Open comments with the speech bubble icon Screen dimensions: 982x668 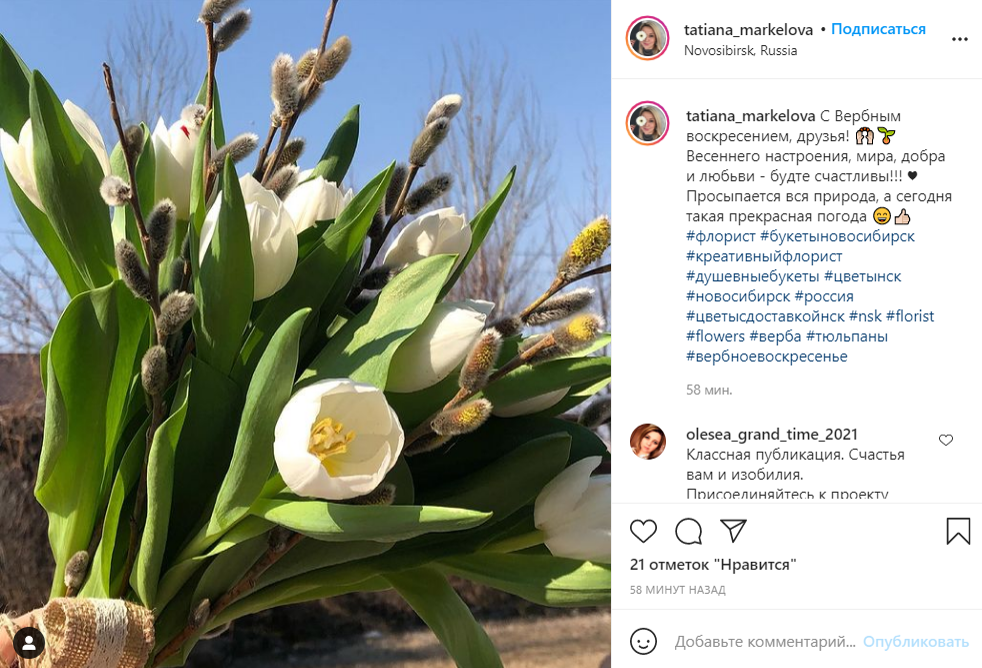pos(688,532)
